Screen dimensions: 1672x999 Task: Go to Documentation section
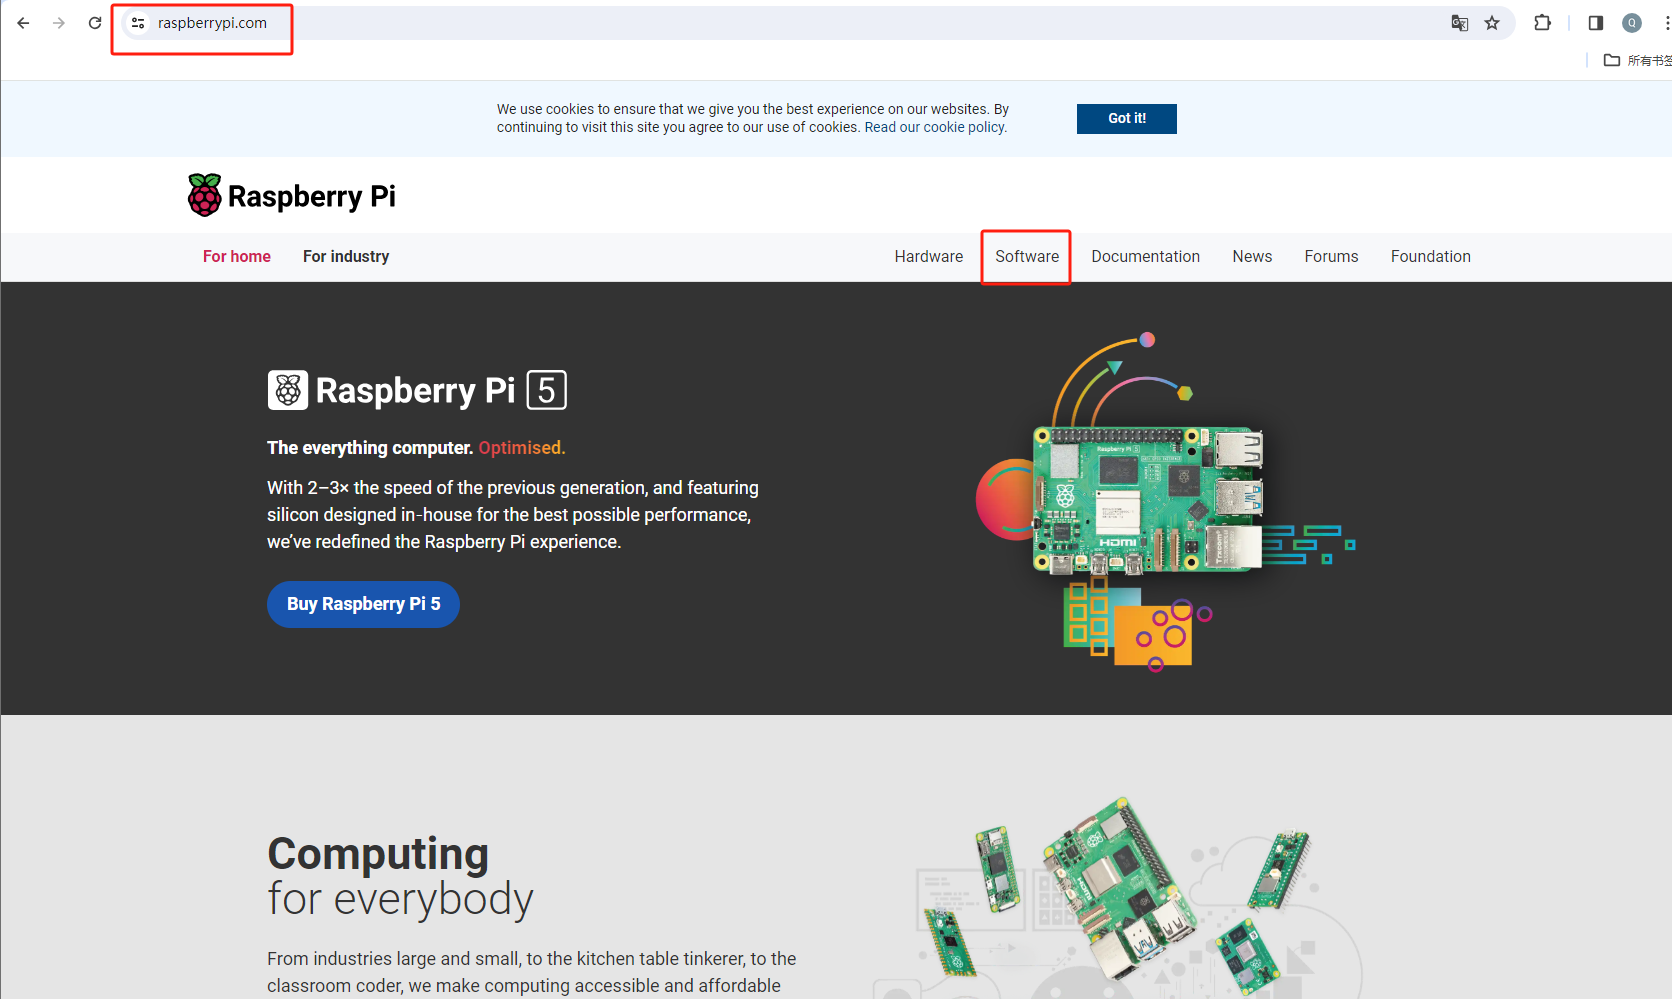click(1145, 257)
